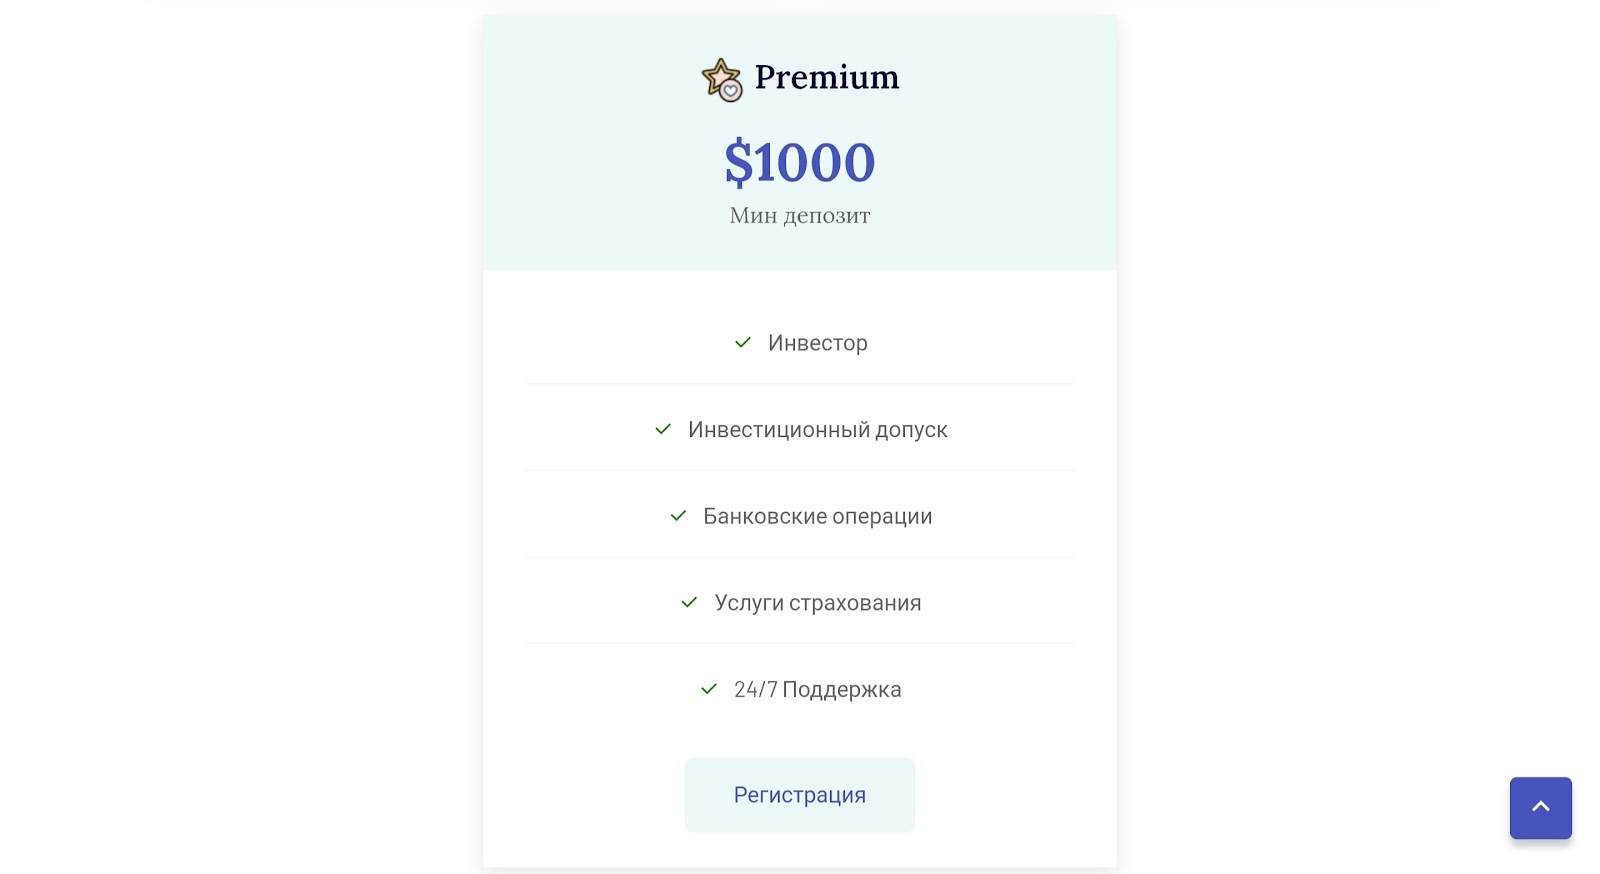Viewport: 1600px width, 874px height.
Task: Select the Инвестор feature text
Action: pyautogui.click(x=818, y=343)
